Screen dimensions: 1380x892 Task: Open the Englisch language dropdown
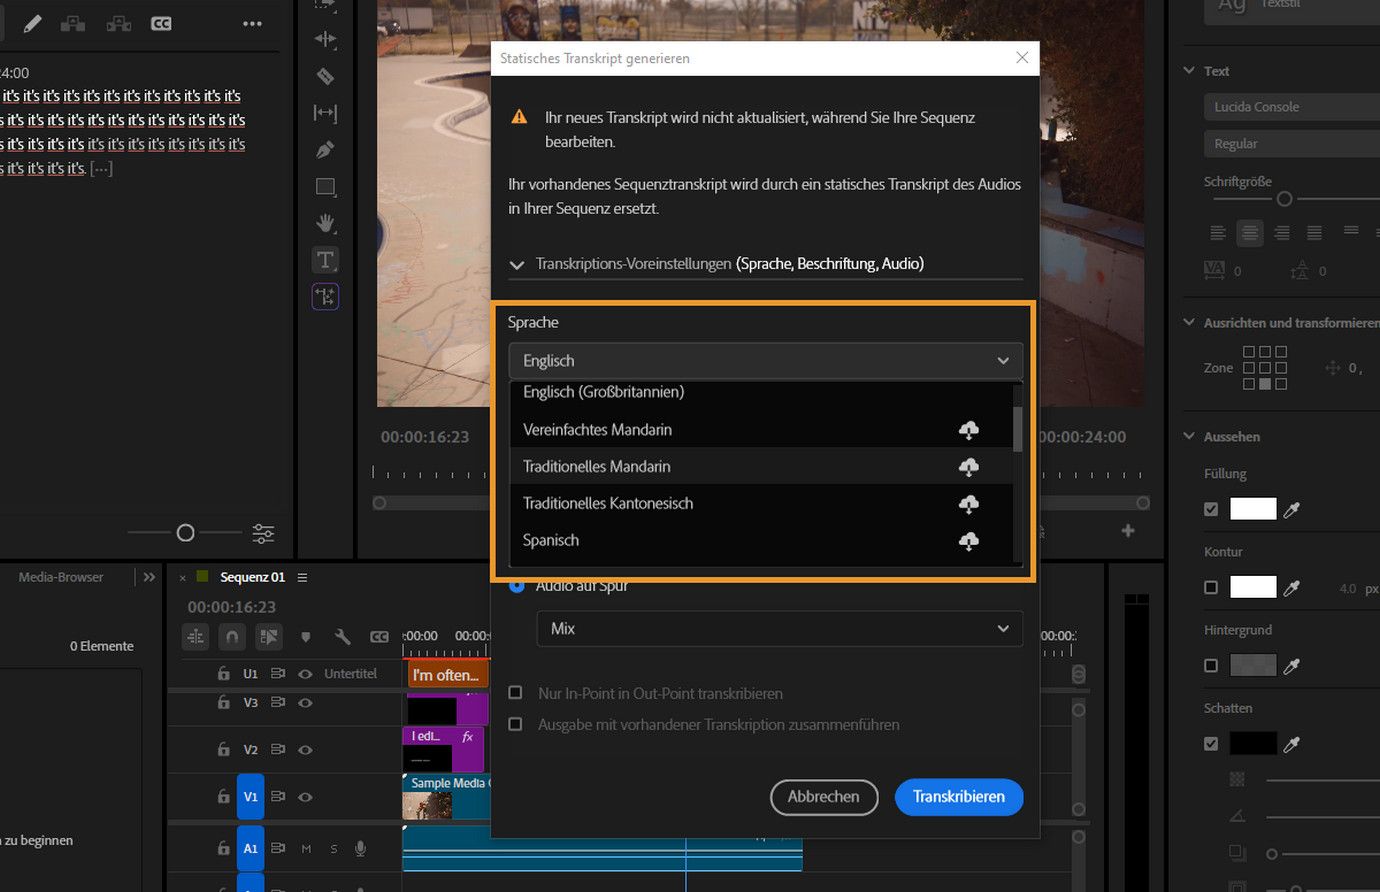pyautogui.click(x=765, y=361)
